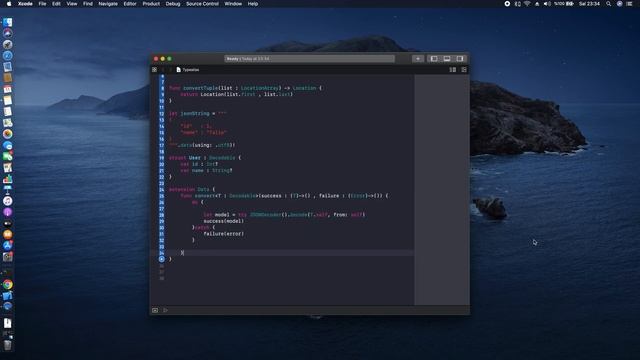Click the Ready activity status field

pyautogui.click(x=309, y=59)
